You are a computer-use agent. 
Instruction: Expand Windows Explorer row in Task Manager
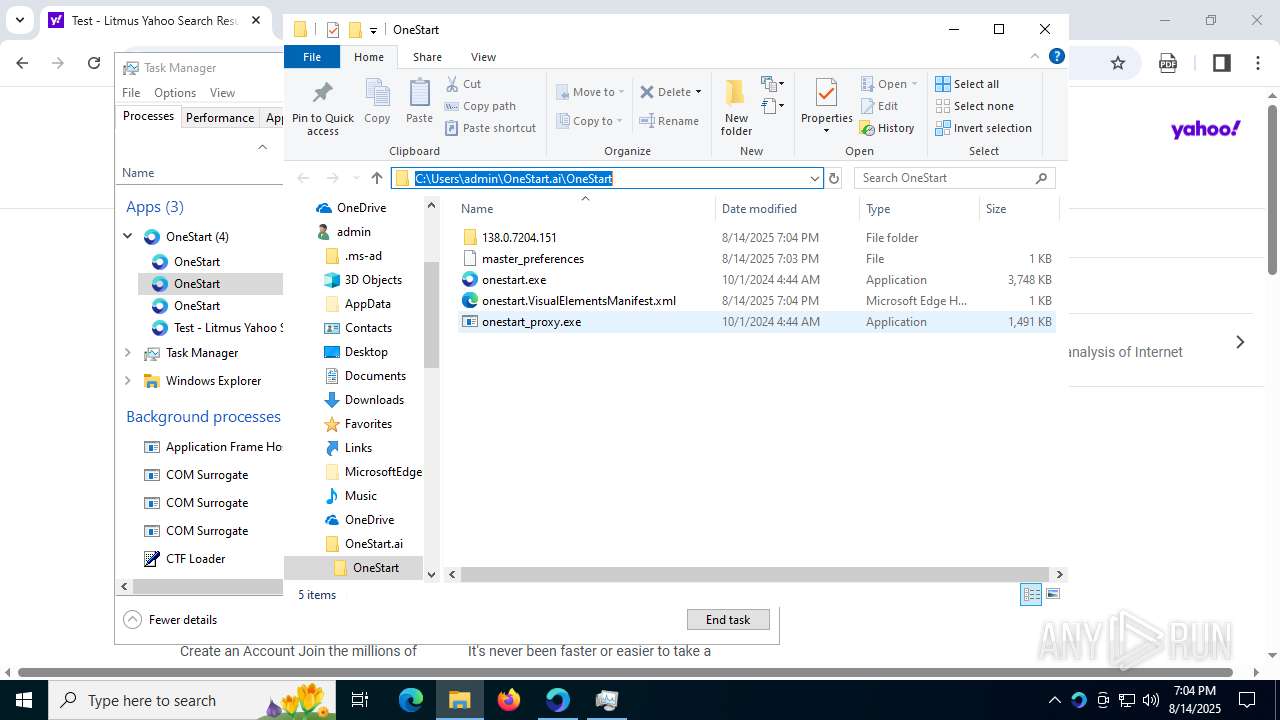[x=128, y=381]
